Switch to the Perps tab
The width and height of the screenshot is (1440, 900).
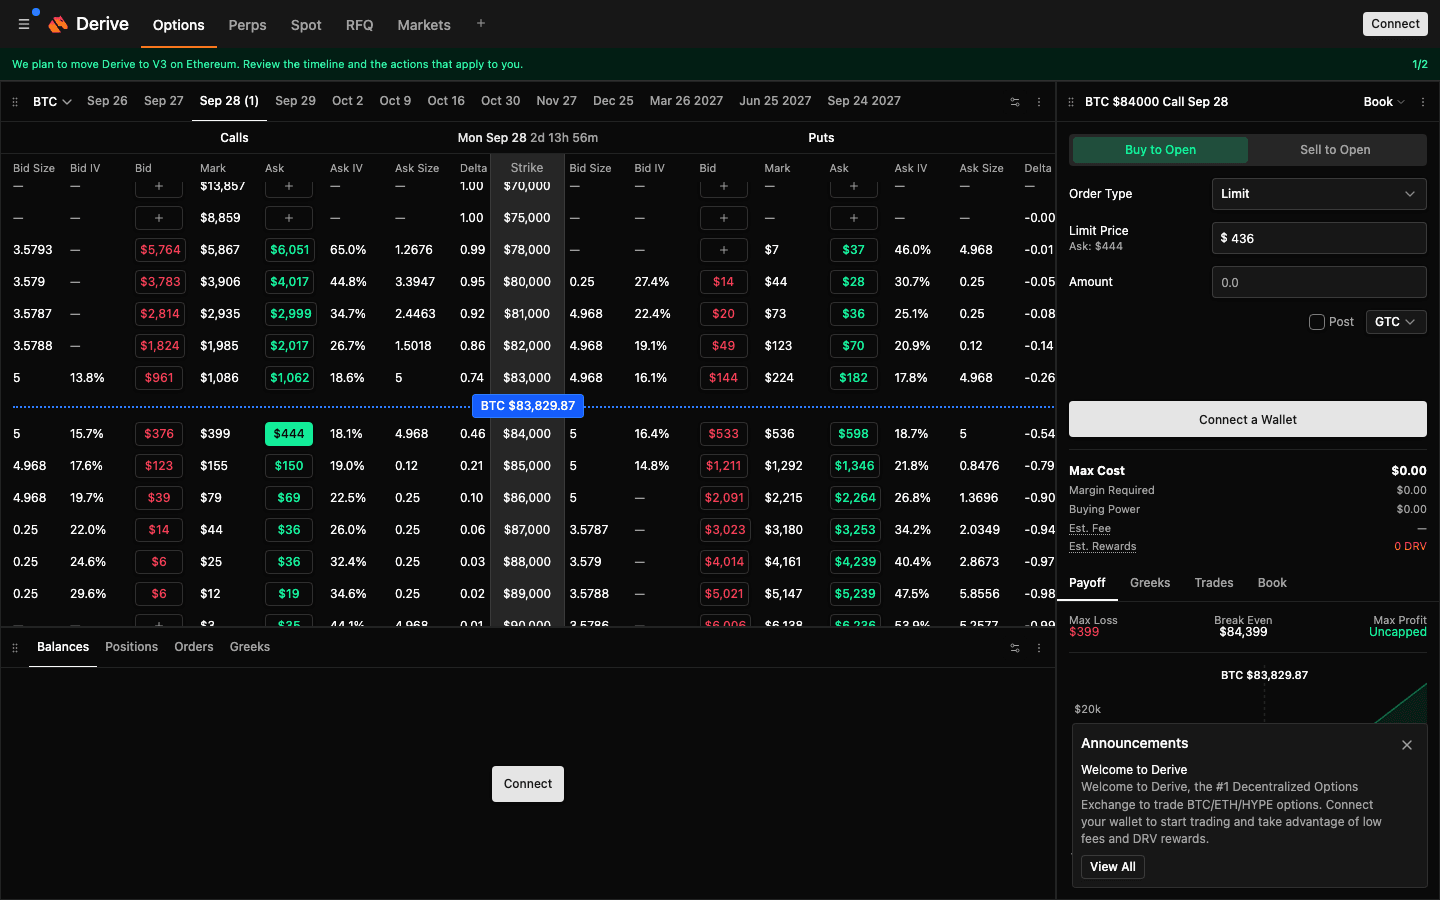[x=247, y=25]
